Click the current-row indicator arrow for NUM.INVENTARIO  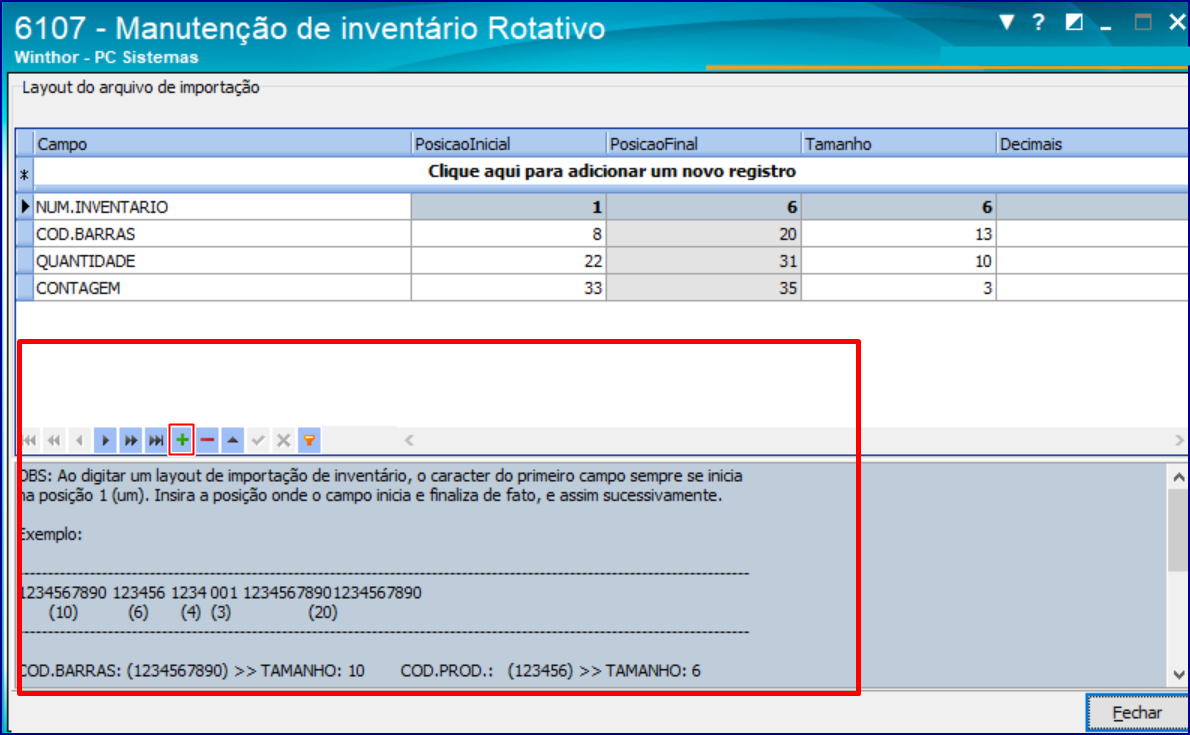pyautogui.click(x=25, y=207)
